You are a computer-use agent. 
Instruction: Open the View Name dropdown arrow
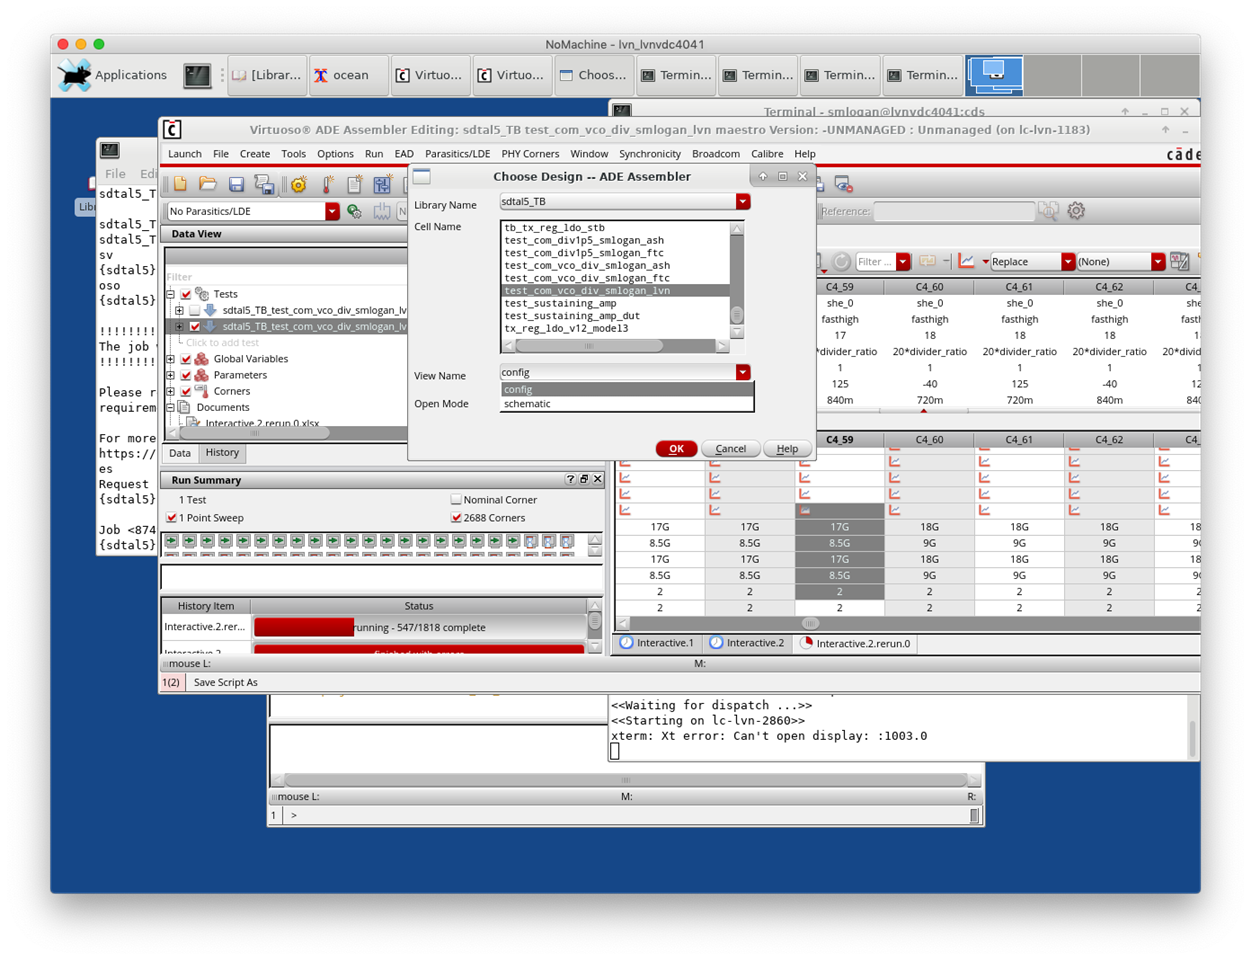tap(743, 372)
